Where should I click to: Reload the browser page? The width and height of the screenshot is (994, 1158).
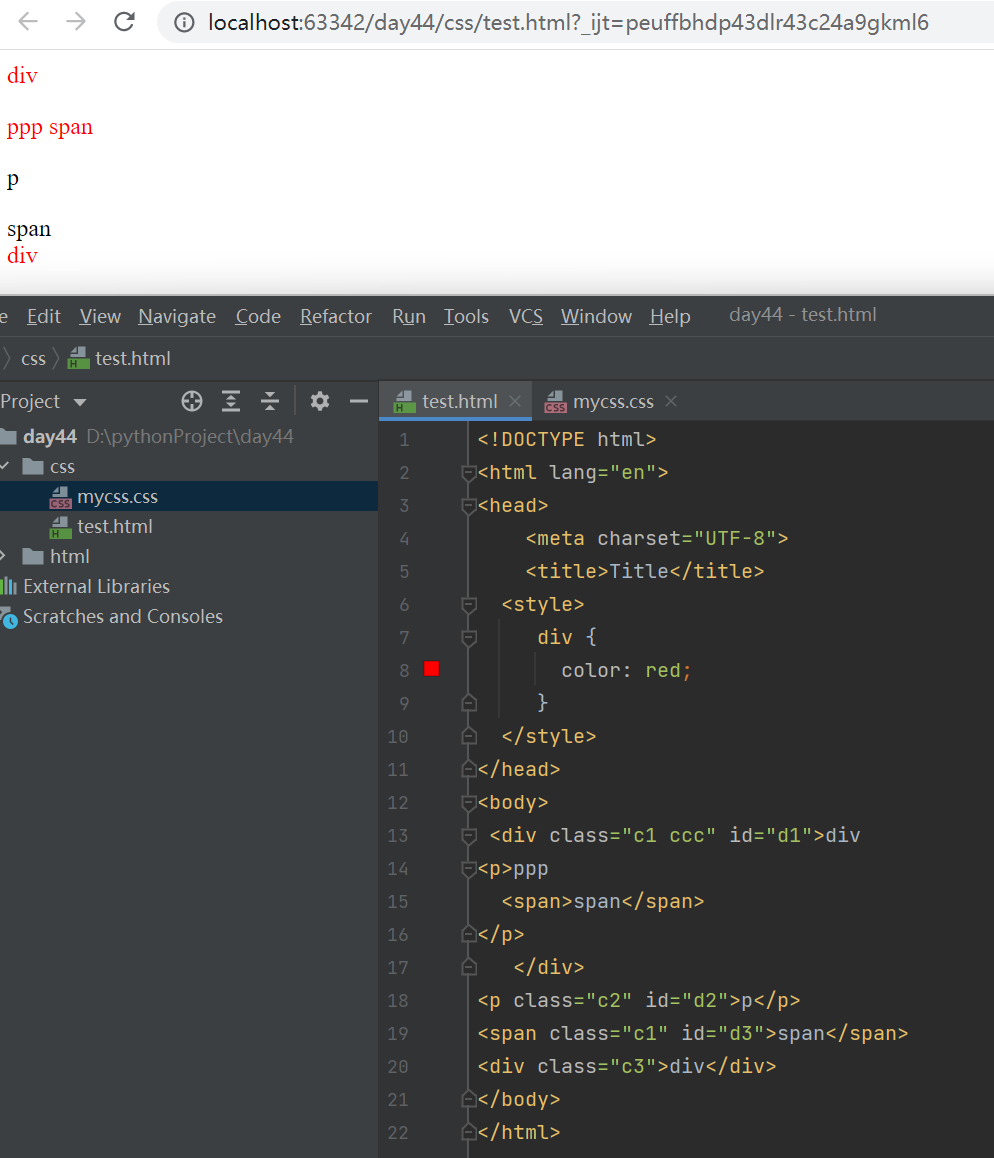[x=124, y=21]
